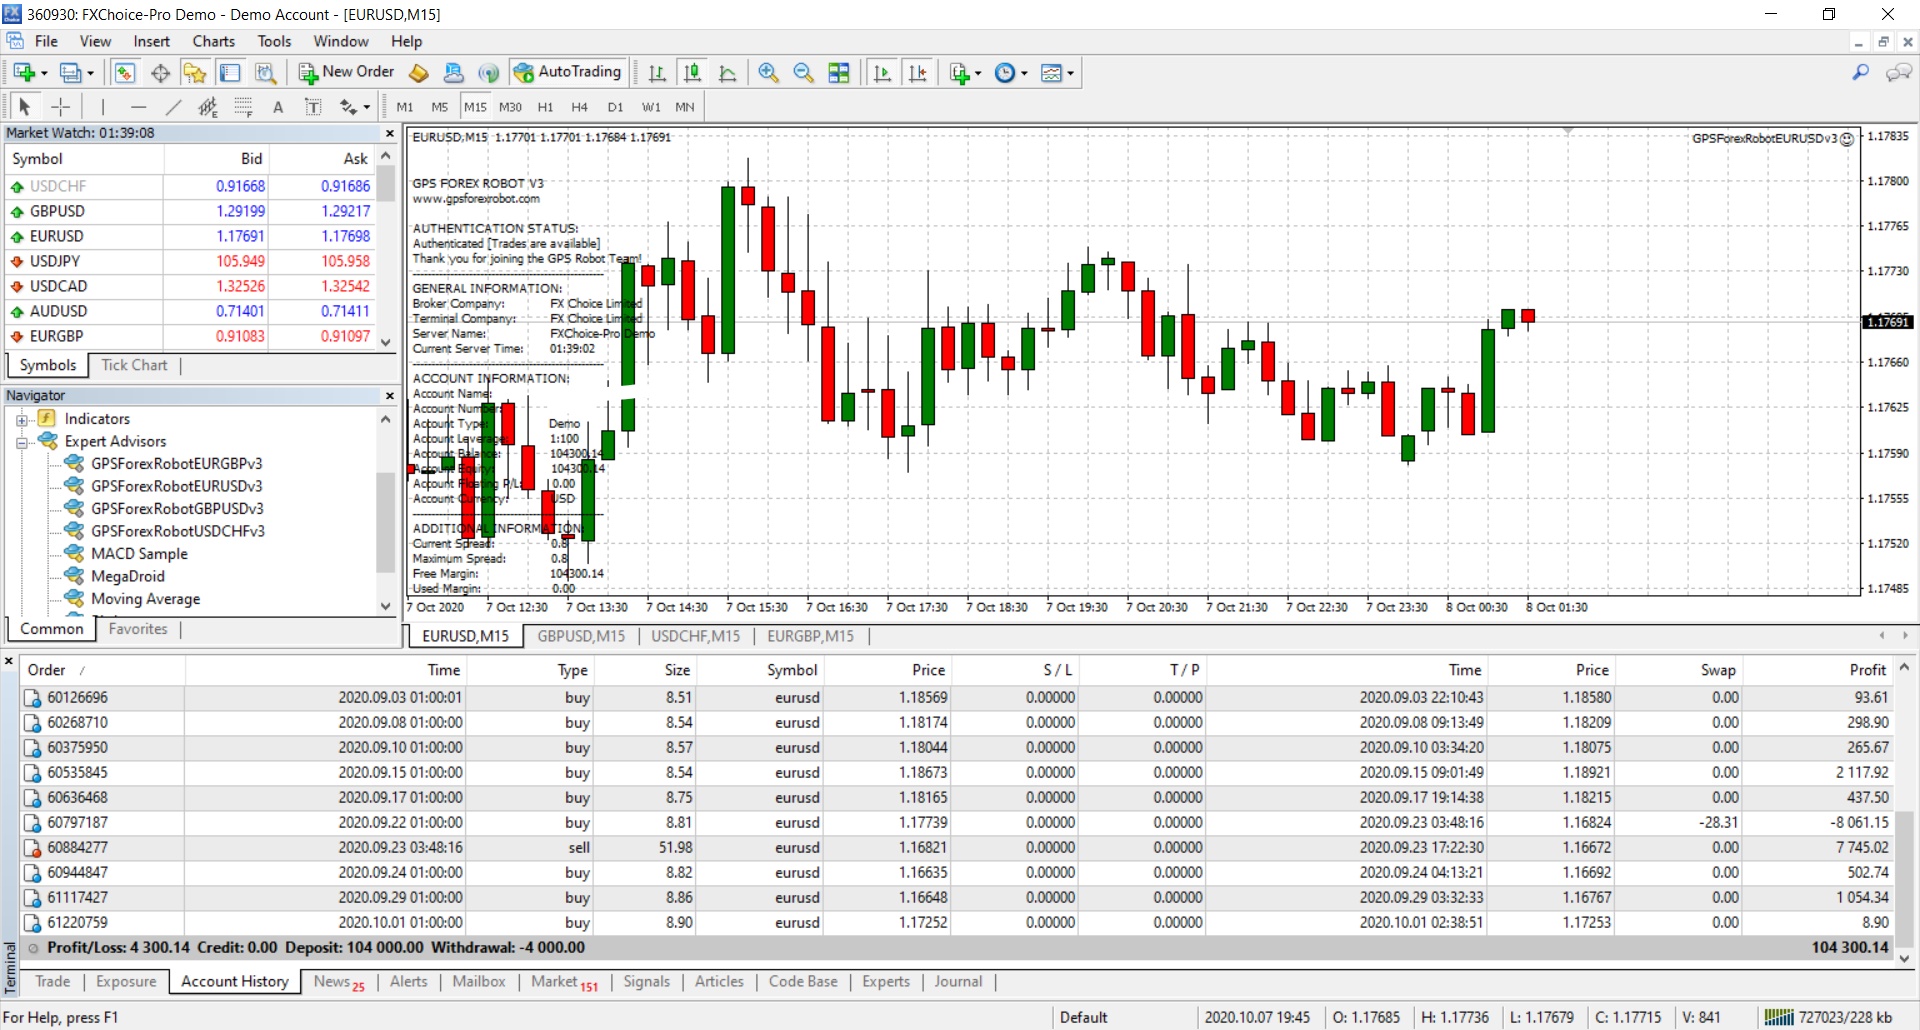Viewport: 1920px width, 1030px height.
Task: Switch the chart to Line Chart mode
Action: (728, 73)
